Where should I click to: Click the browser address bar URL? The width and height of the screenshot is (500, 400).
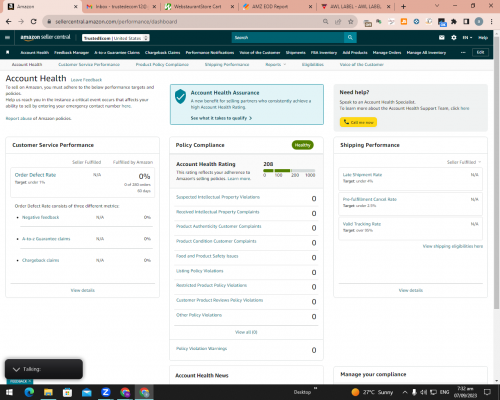click(116, 22)
